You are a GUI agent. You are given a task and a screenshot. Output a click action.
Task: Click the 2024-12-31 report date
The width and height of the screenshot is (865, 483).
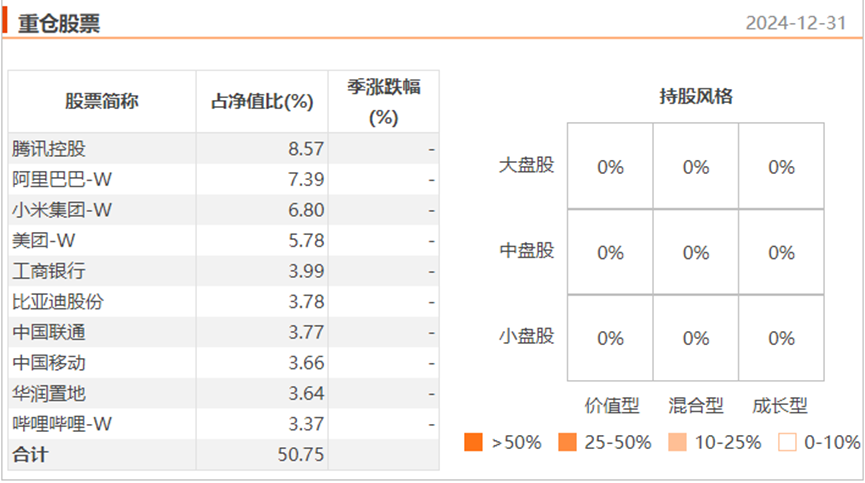(x=803, y=23)
